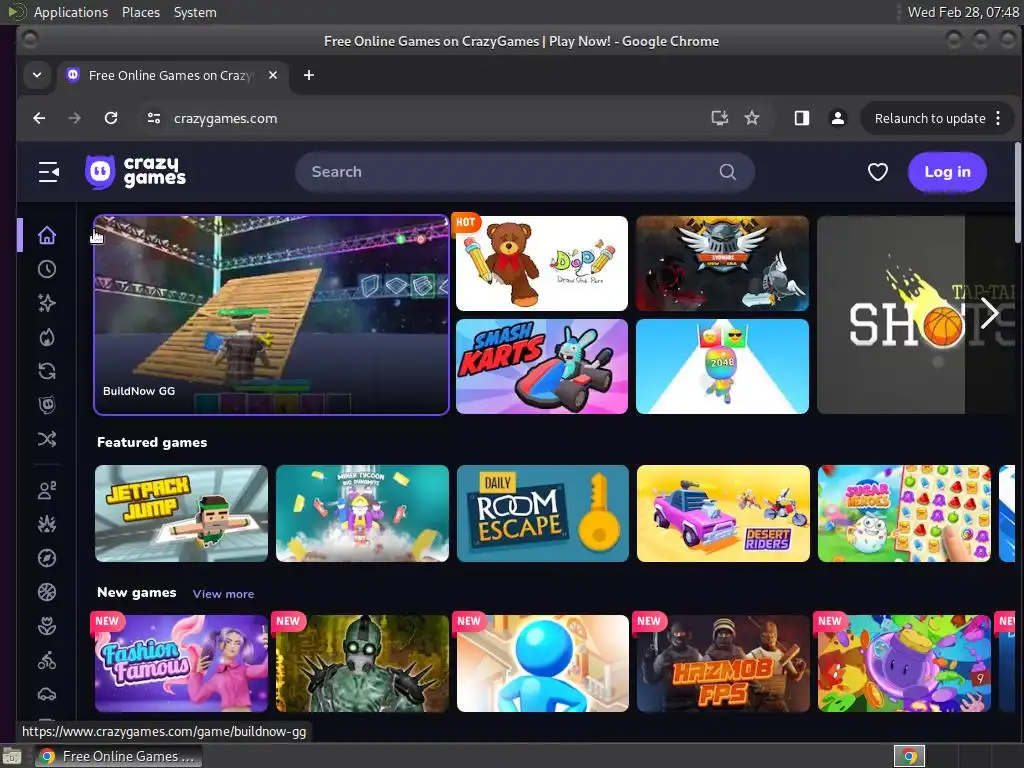Open System menu
1024x768 pixels.
coord(195,12)
